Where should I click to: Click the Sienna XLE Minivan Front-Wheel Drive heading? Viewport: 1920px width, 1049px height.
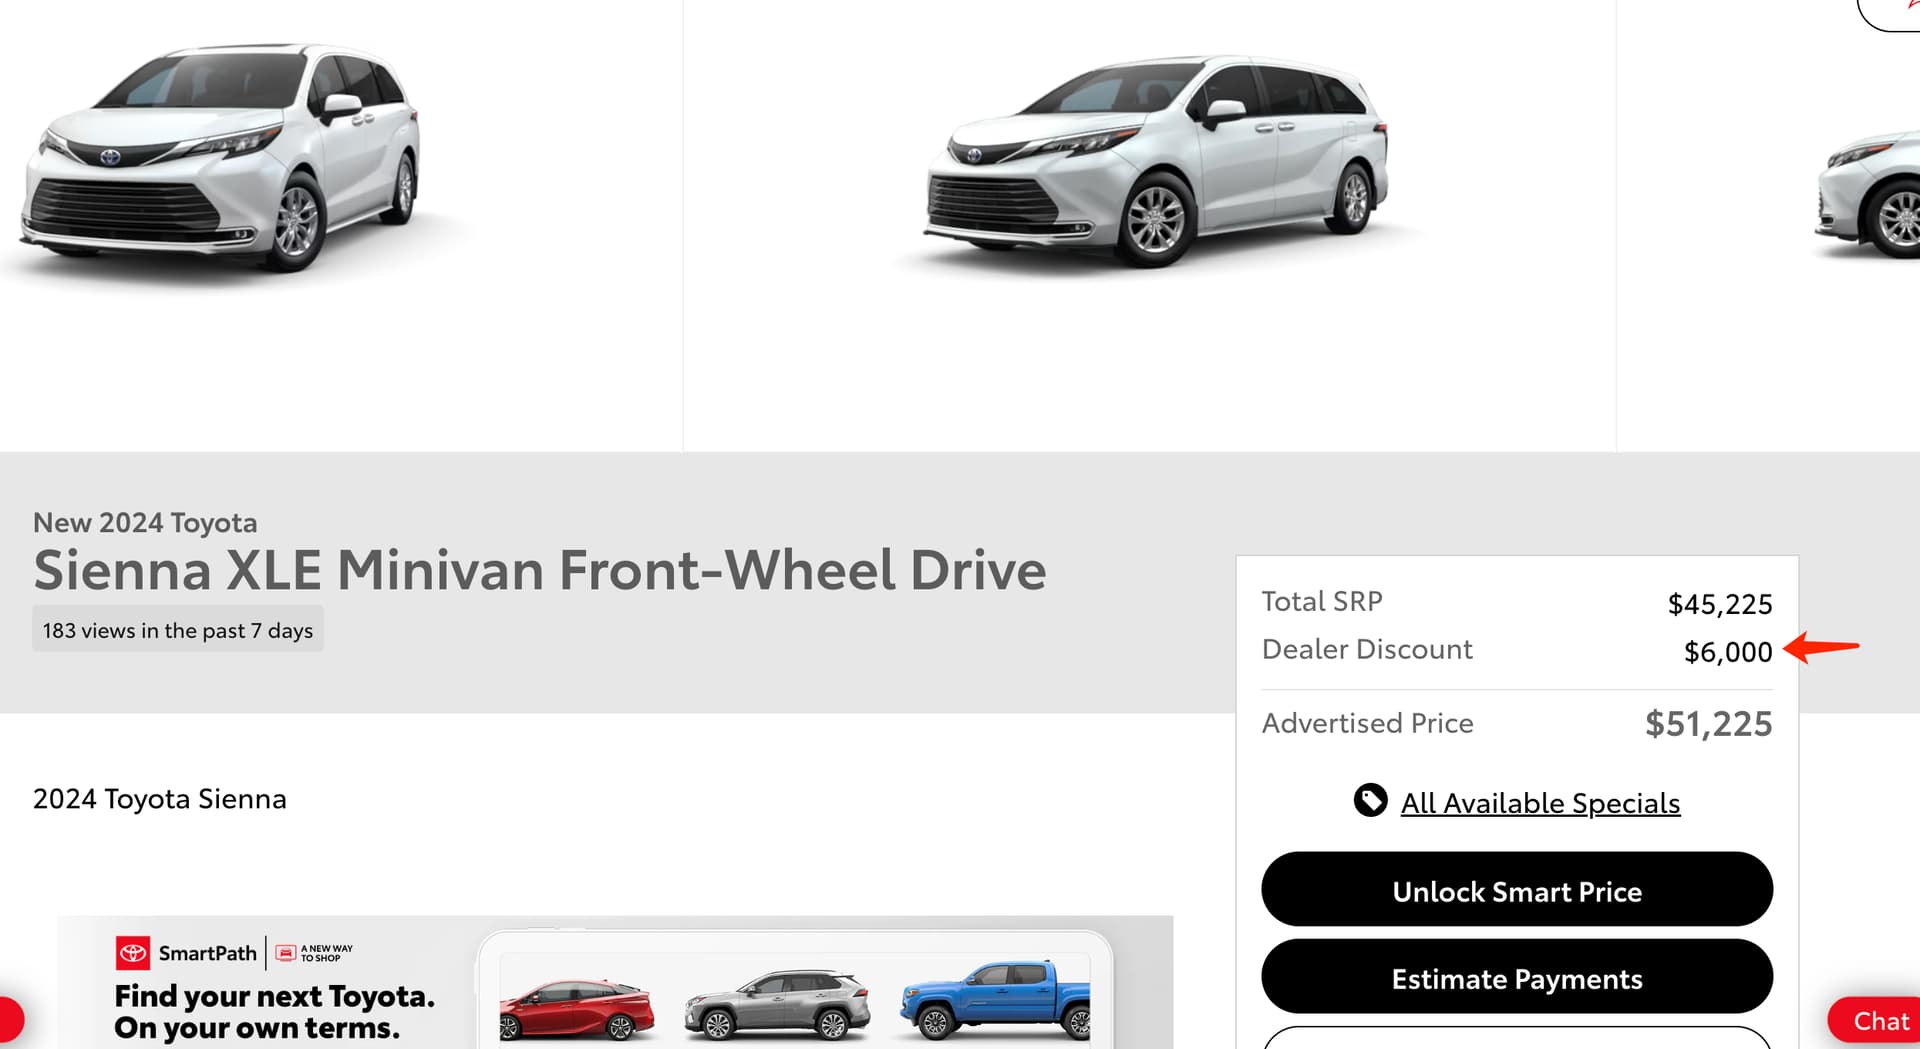[539, 570]
